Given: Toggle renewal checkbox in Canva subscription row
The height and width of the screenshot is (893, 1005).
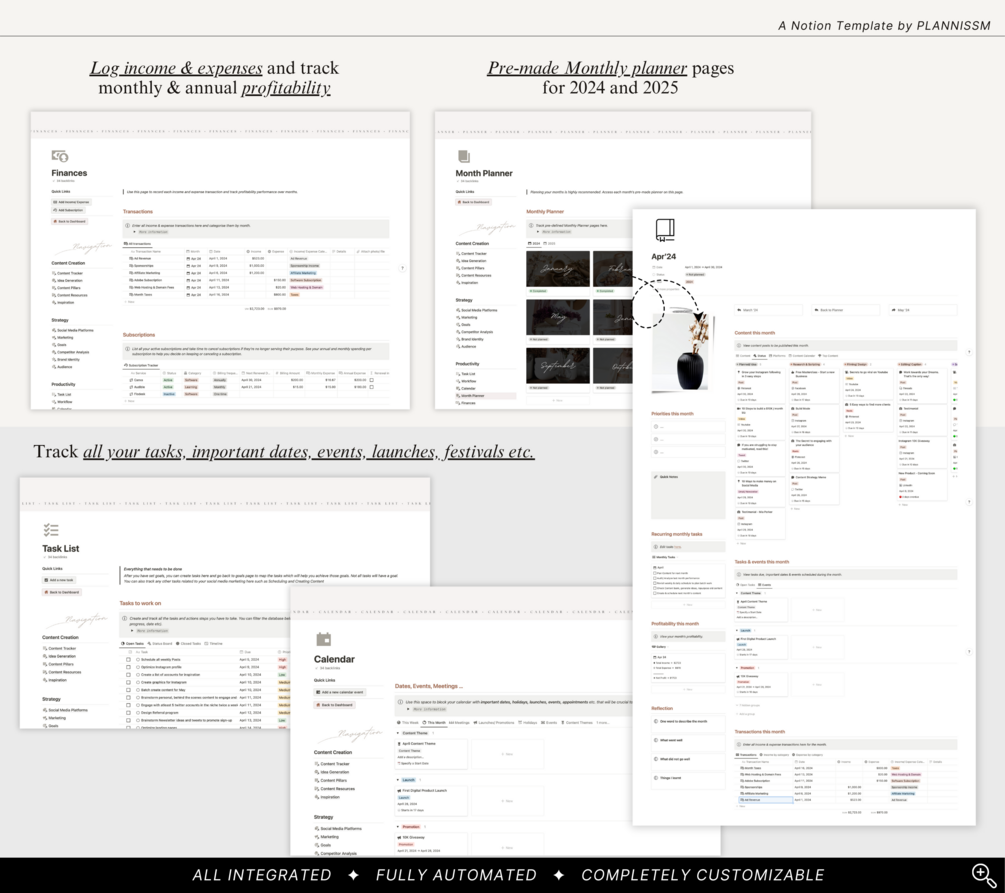Looking at the screenshot, I should pos(372,380).
